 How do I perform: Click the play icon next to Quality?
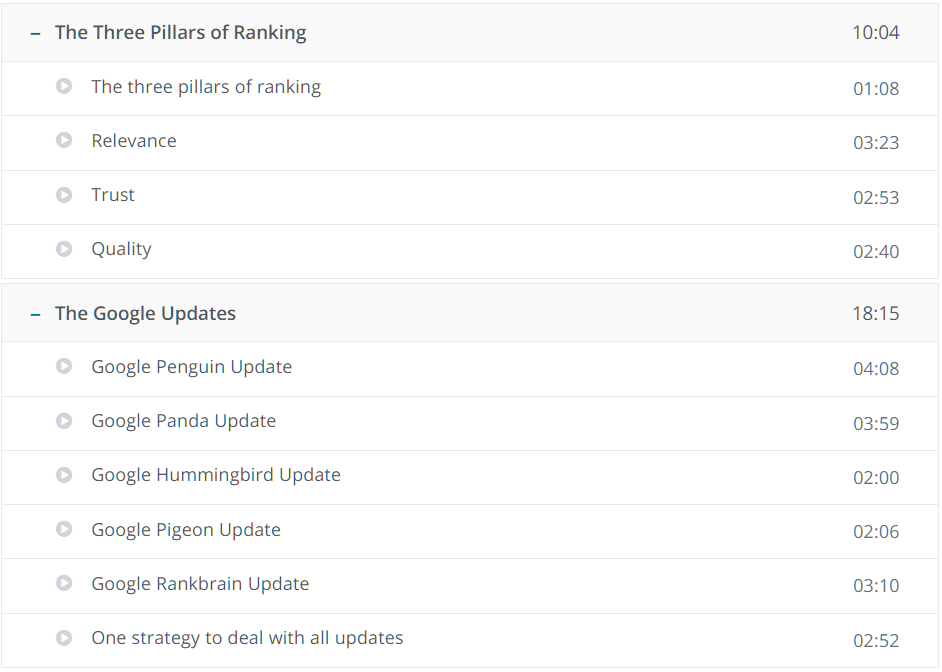64,249
